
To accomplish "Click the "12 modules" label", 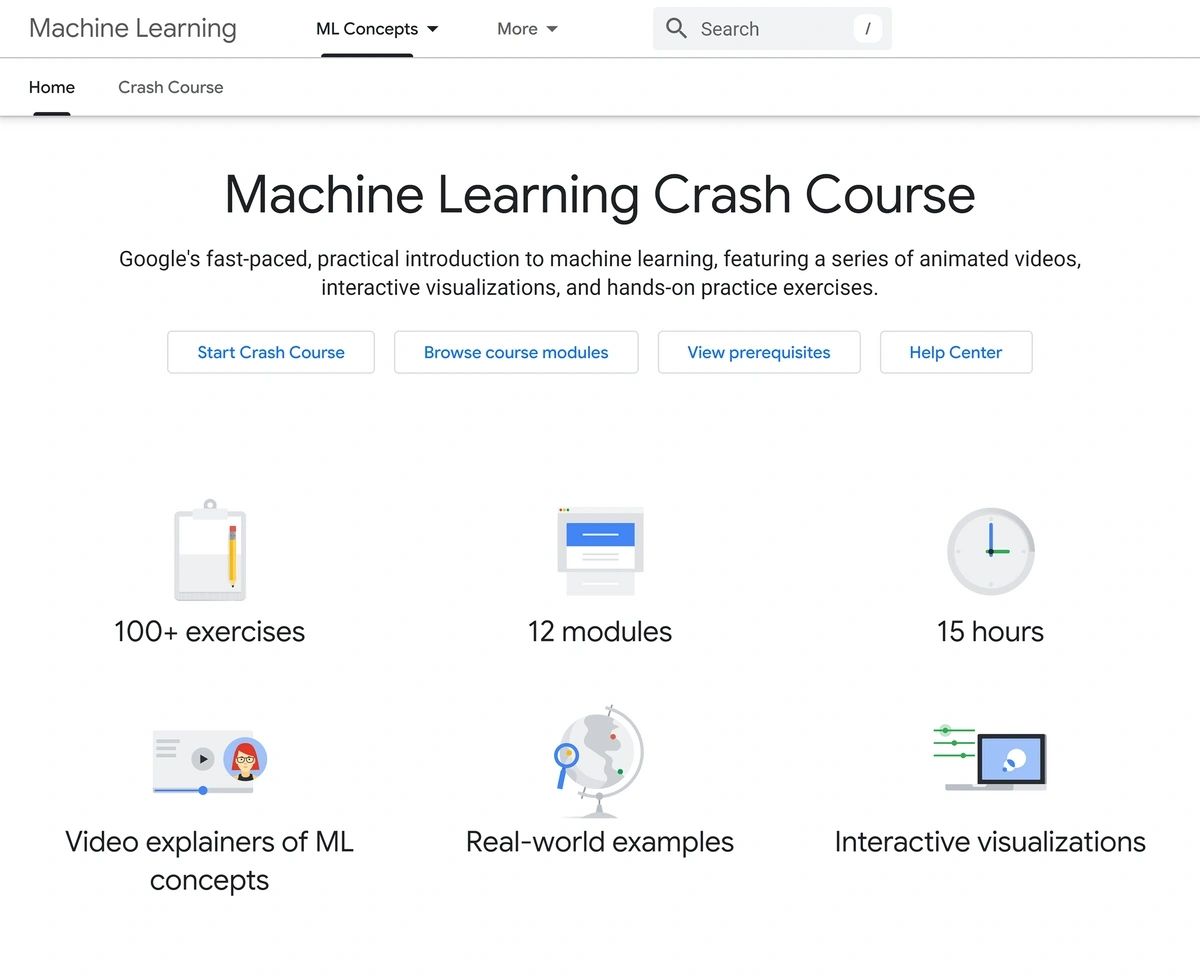I will (600, 632).
